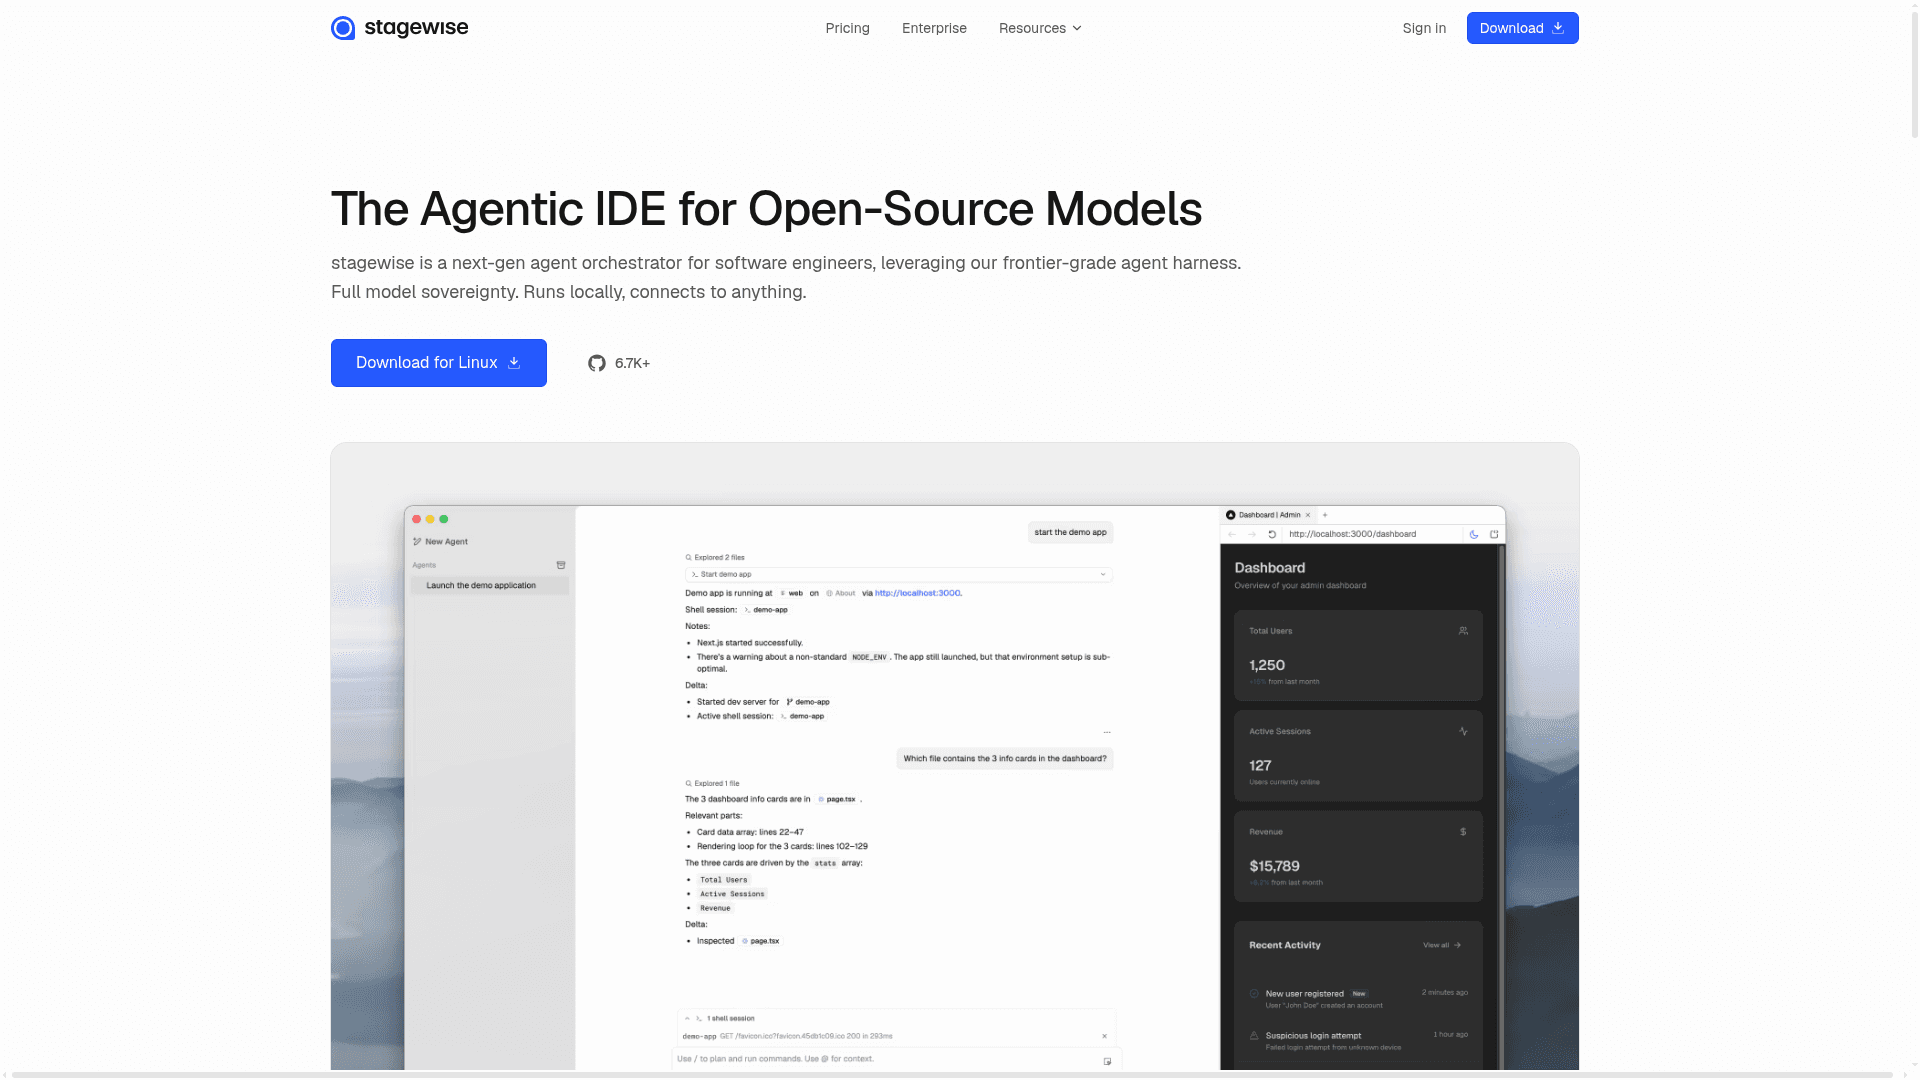
Task: Click Download for Linux button
Action: (439, 363)
